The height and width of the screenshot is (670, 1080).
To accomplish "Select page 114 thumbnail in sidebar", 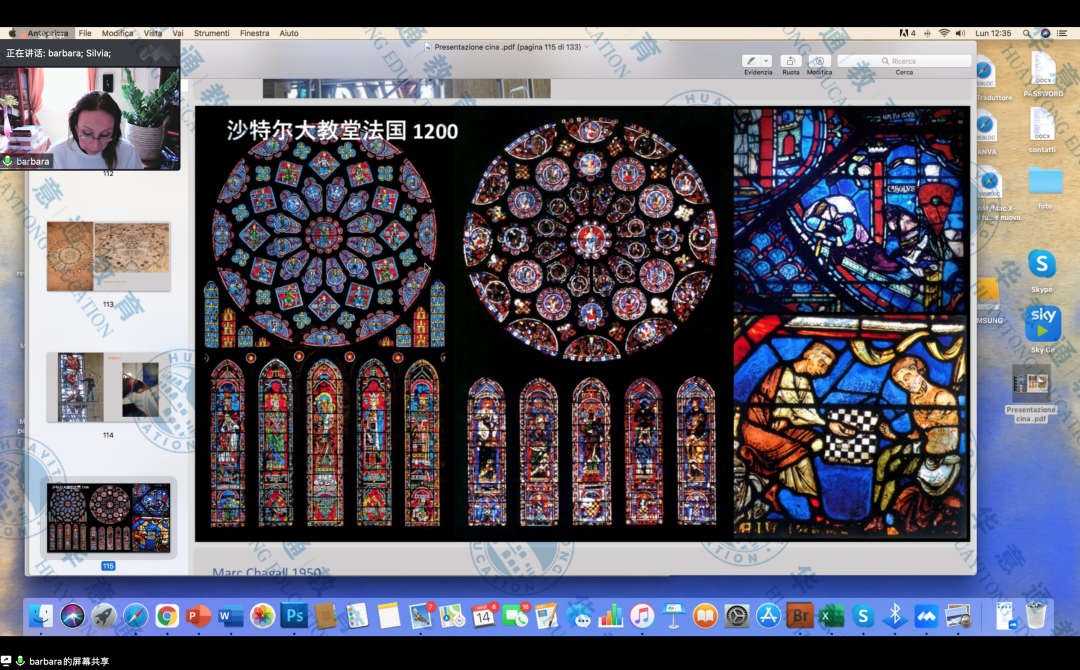I will 108,387.
